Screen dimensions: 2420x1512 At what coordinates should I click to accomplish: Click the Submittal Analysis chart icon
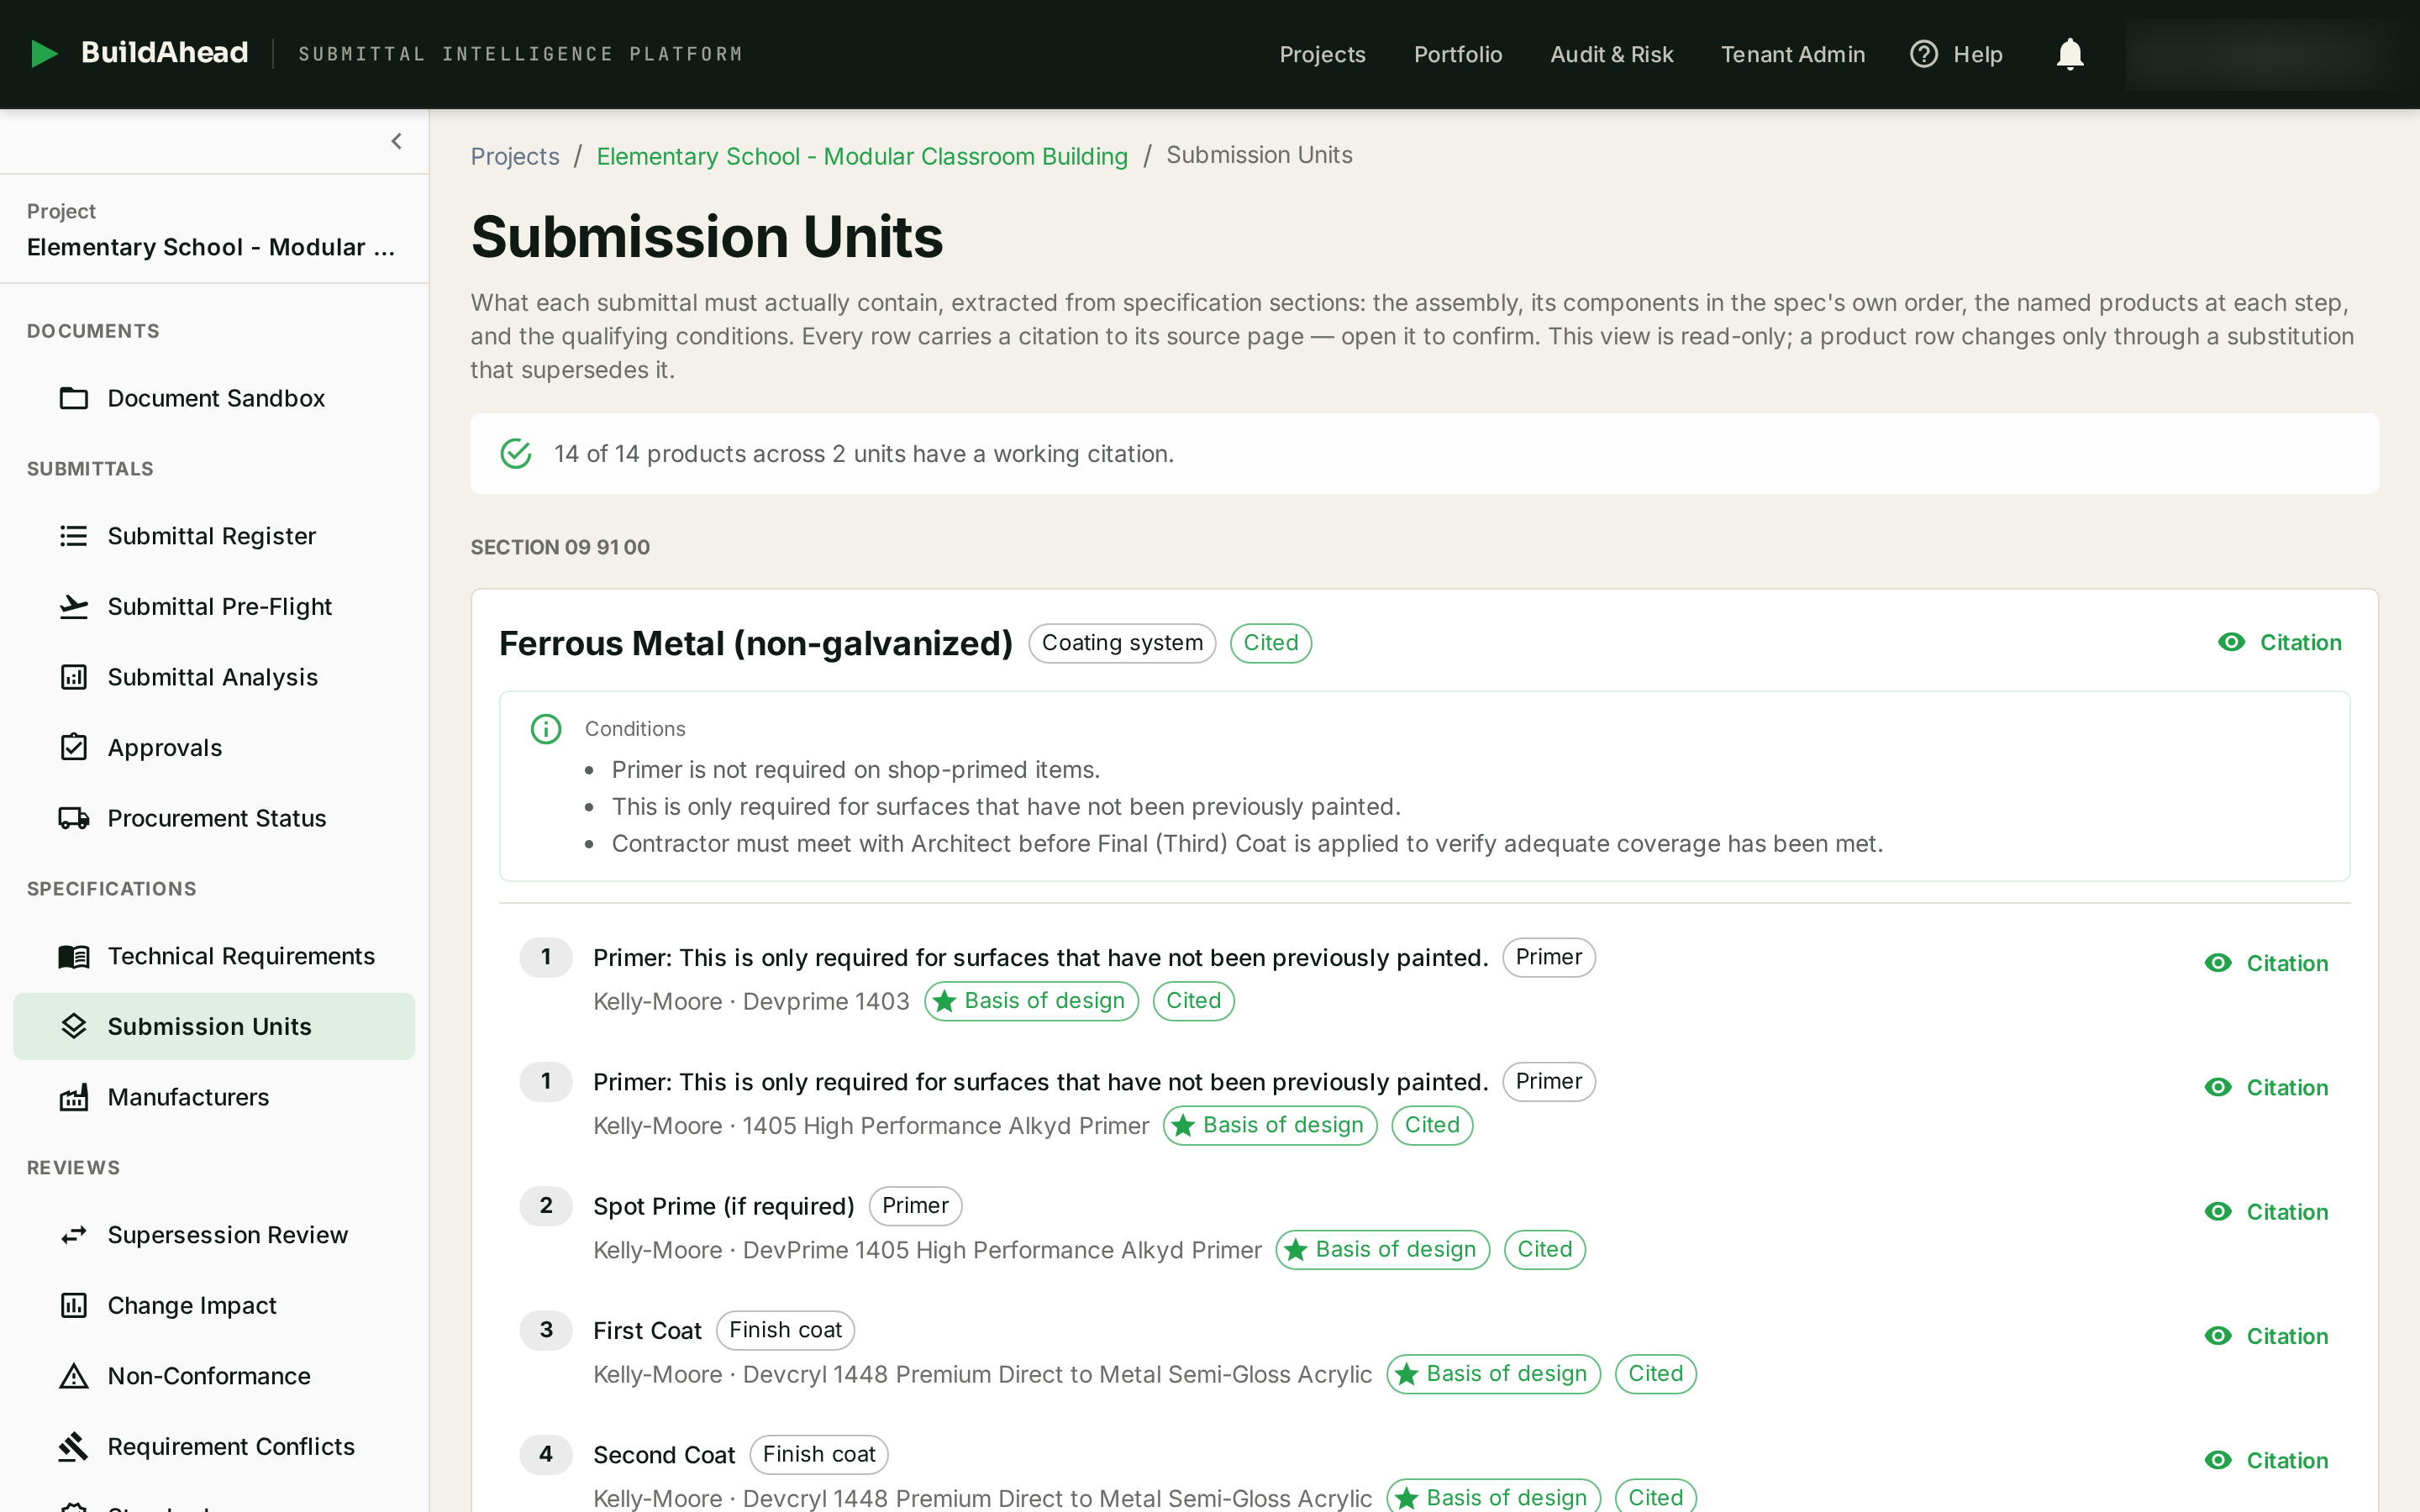74,677
